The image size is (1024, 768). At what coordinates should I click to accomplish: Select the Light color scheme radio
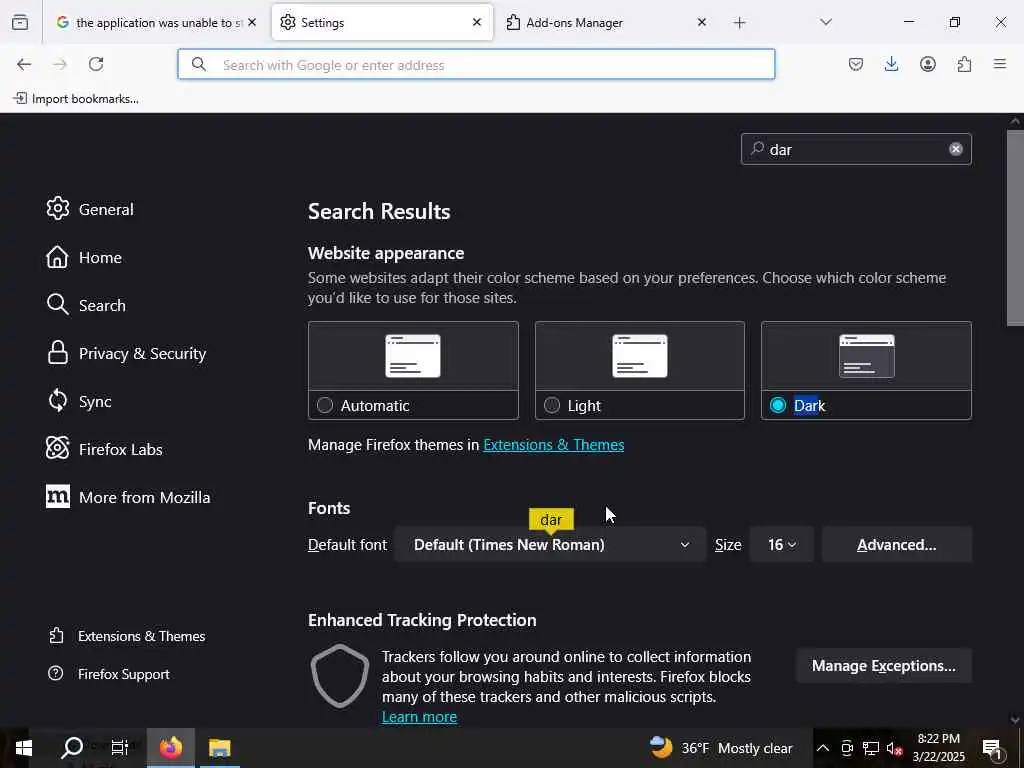552,406
